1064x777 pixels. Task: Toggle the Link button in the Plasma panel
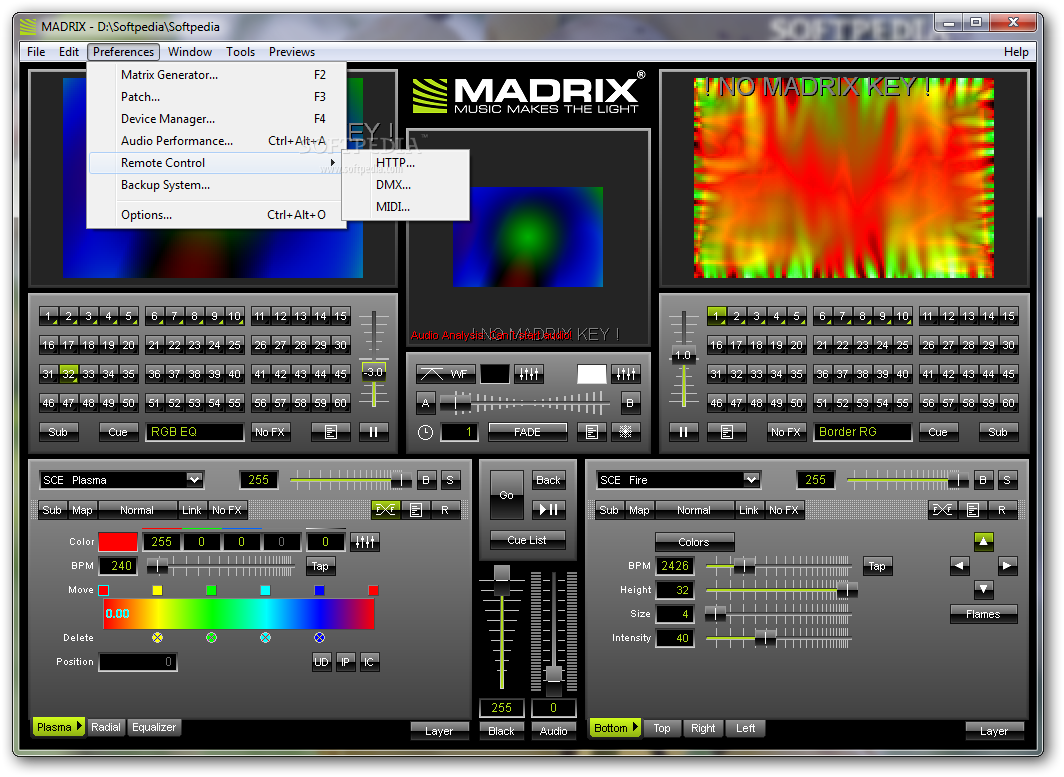click(192, 510)
